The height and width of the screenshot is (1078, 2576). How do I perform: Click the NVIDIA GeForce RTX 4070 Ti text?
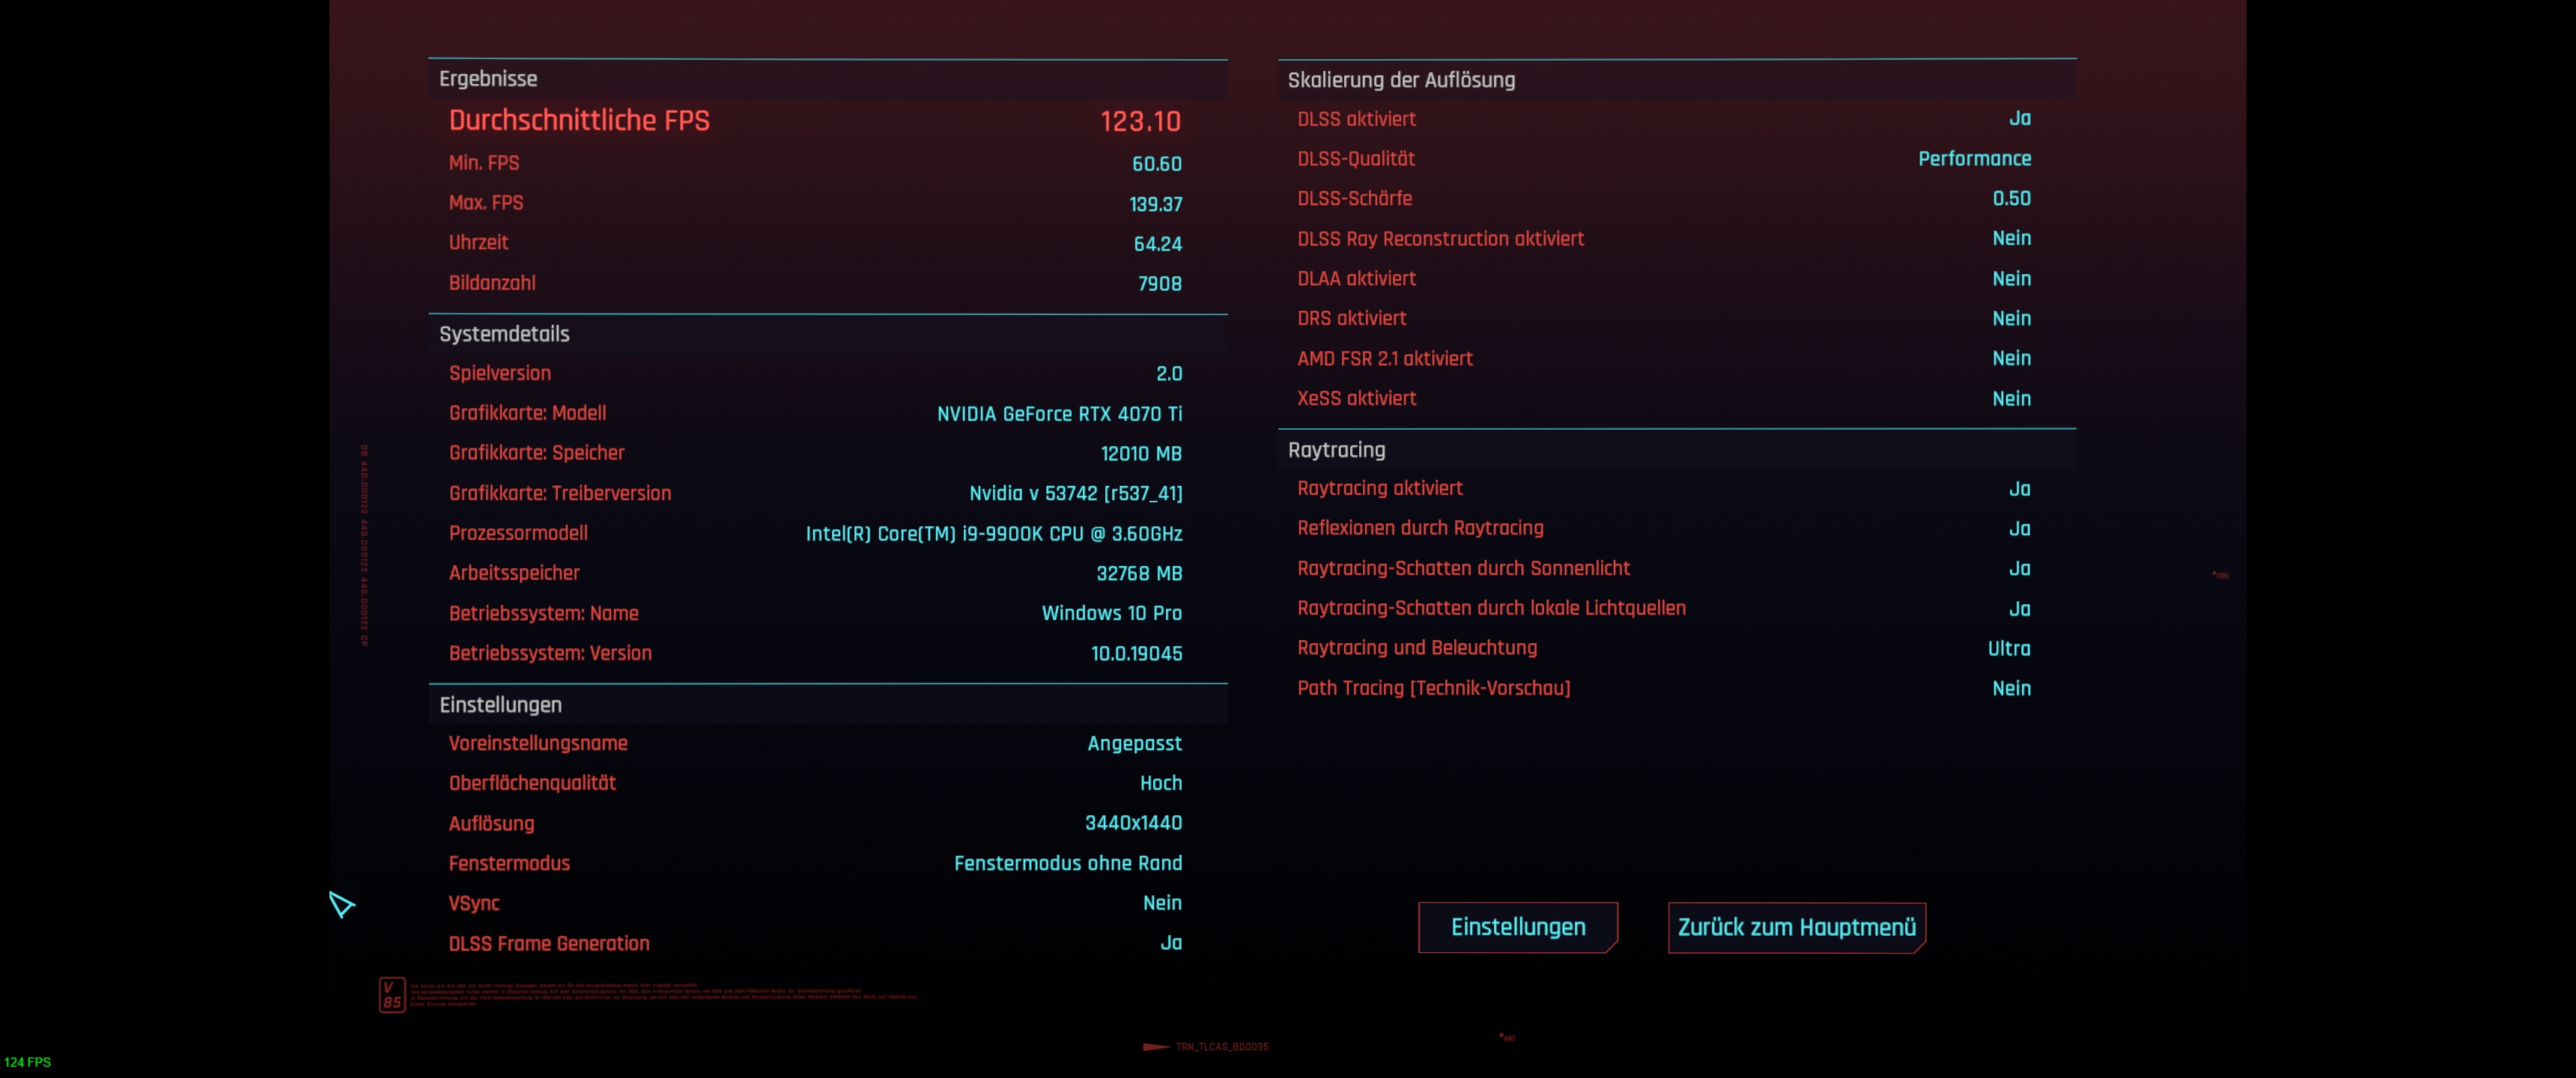[1058, 413]
